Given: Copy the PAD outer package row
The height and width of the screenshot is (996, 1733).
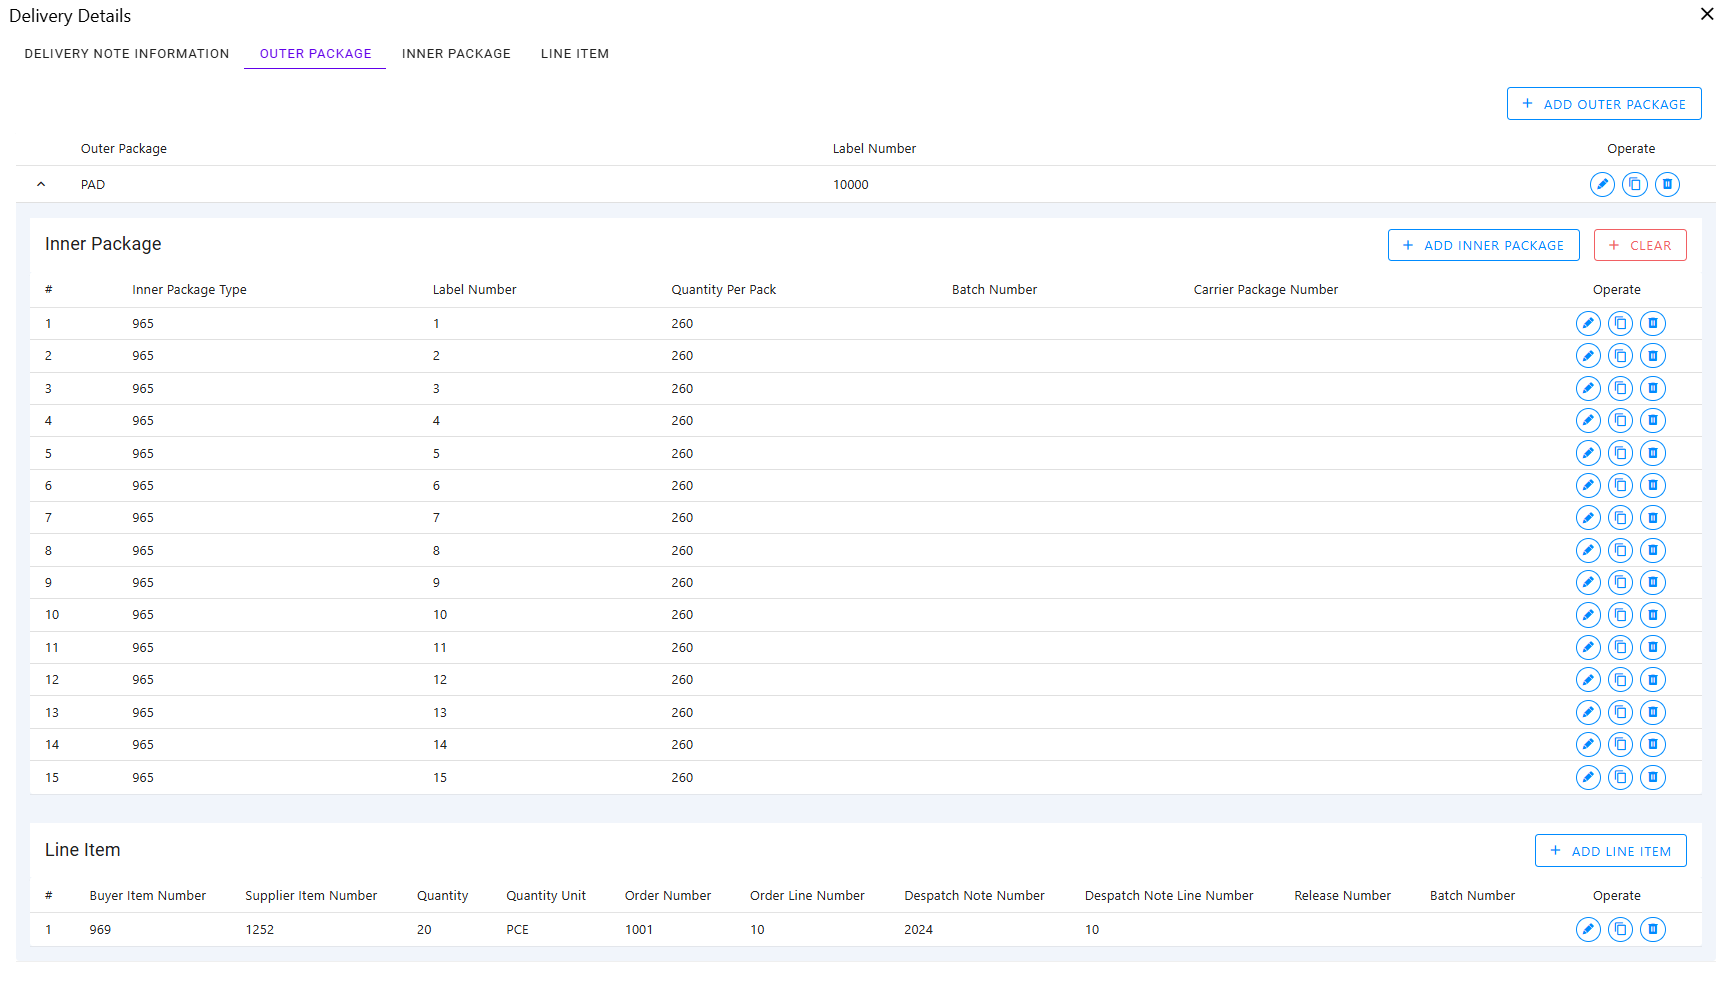Looking at the screenshot, I should (x=1635, y=185).
